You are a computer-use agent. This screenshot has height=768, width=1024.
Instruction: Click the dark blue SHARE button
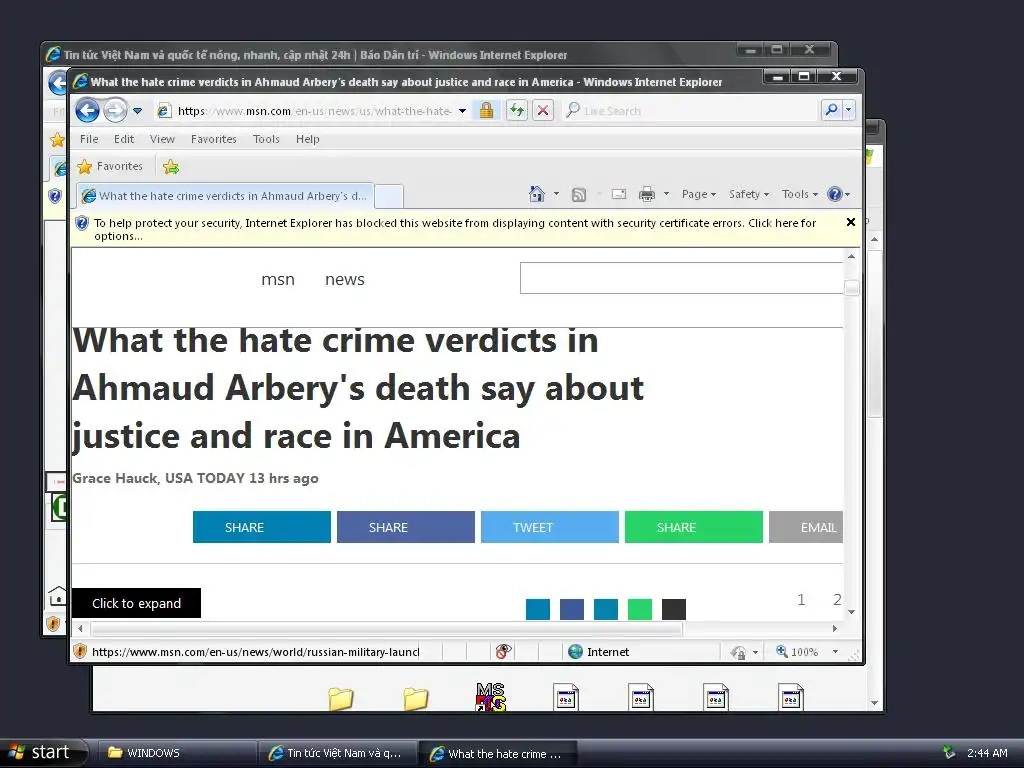click(x=262, y=527)
